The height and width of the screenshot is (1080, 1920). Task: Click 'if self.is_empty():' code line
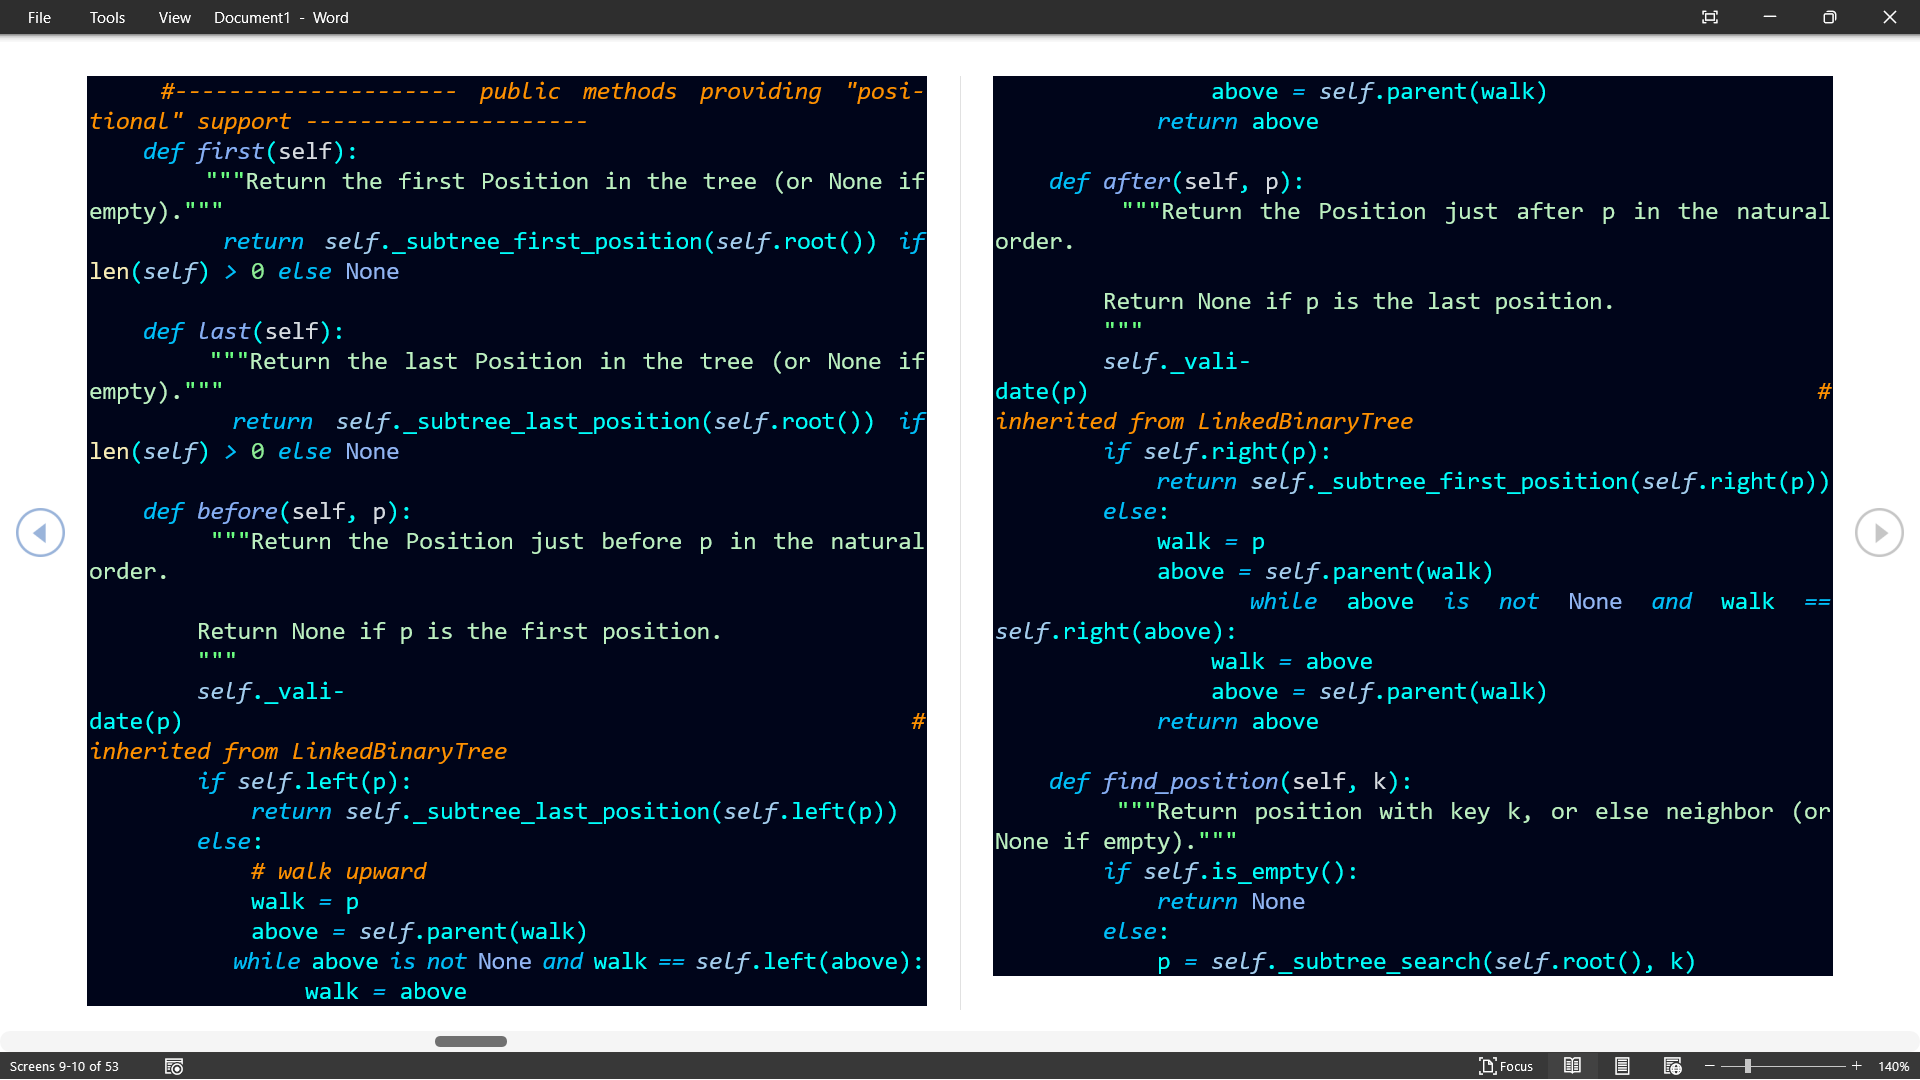pyautogui.click(x=1231, y=872)
